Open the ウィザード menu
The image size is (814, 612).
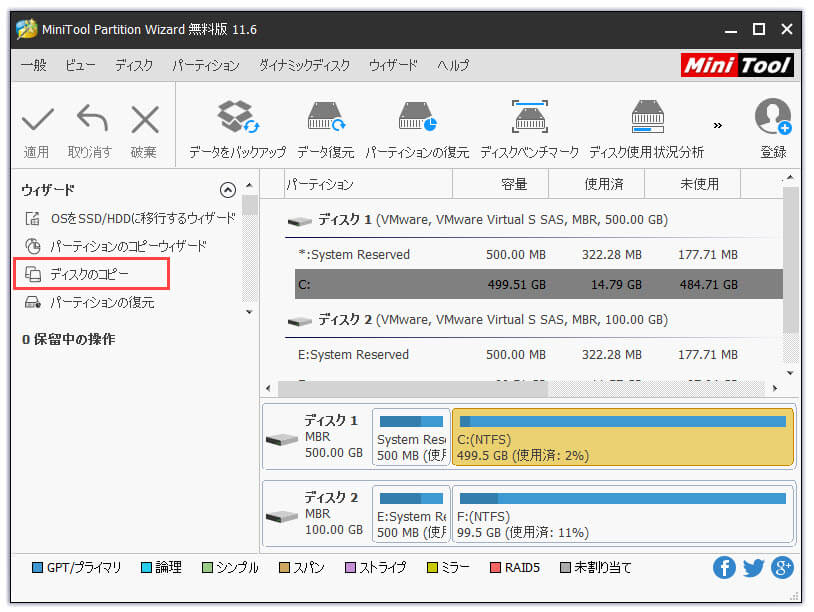tap(391, 65)
